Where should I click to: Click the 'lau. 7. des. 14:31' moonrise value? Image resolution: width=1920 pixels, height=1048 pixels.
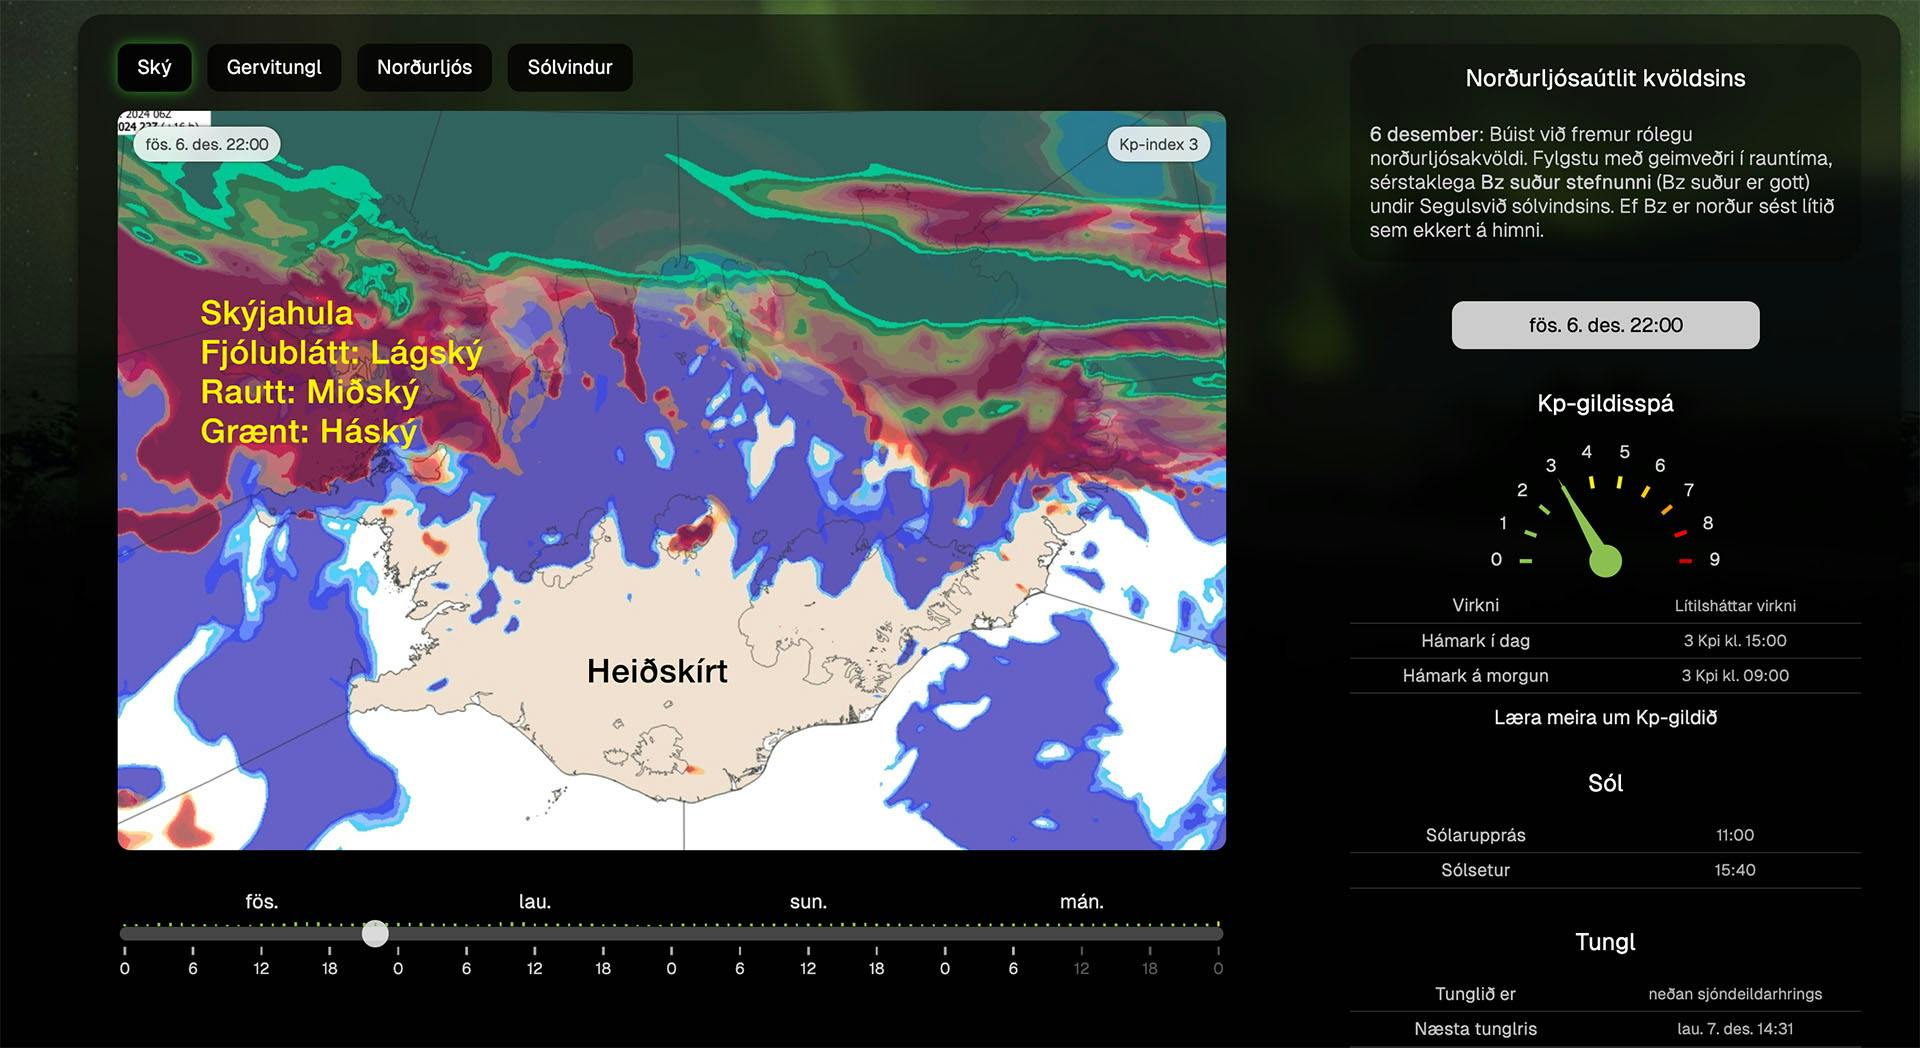(x=1735, y=1029)
